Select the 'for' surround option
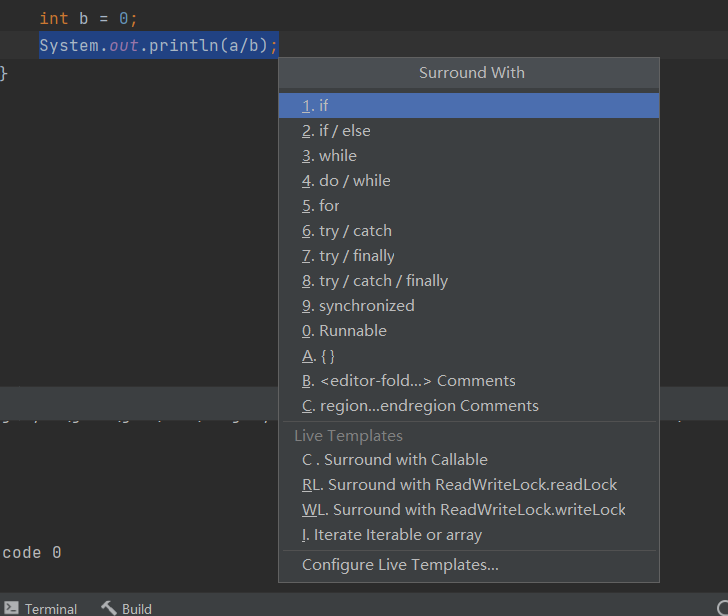 329,206
